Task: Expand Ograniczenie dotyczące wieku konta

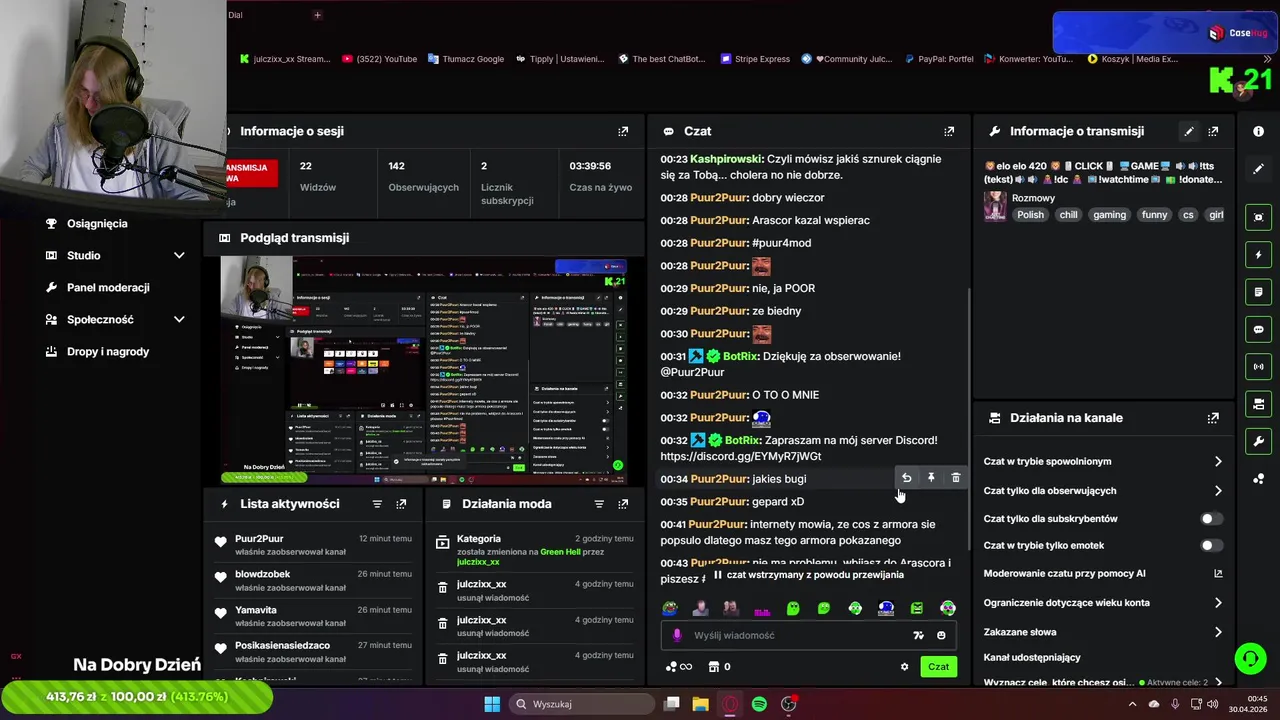Action: (1218, 603)
